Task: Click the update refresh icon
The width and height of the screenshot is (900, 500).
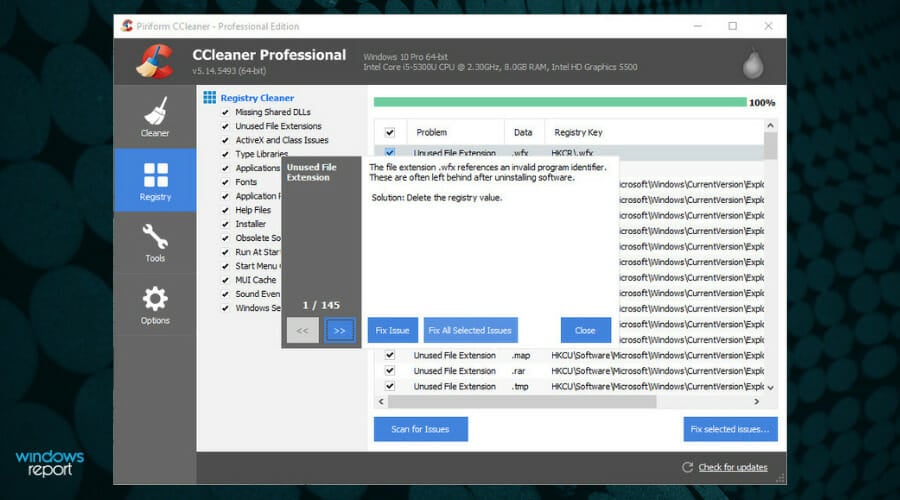Action: [x=687, y=467]
